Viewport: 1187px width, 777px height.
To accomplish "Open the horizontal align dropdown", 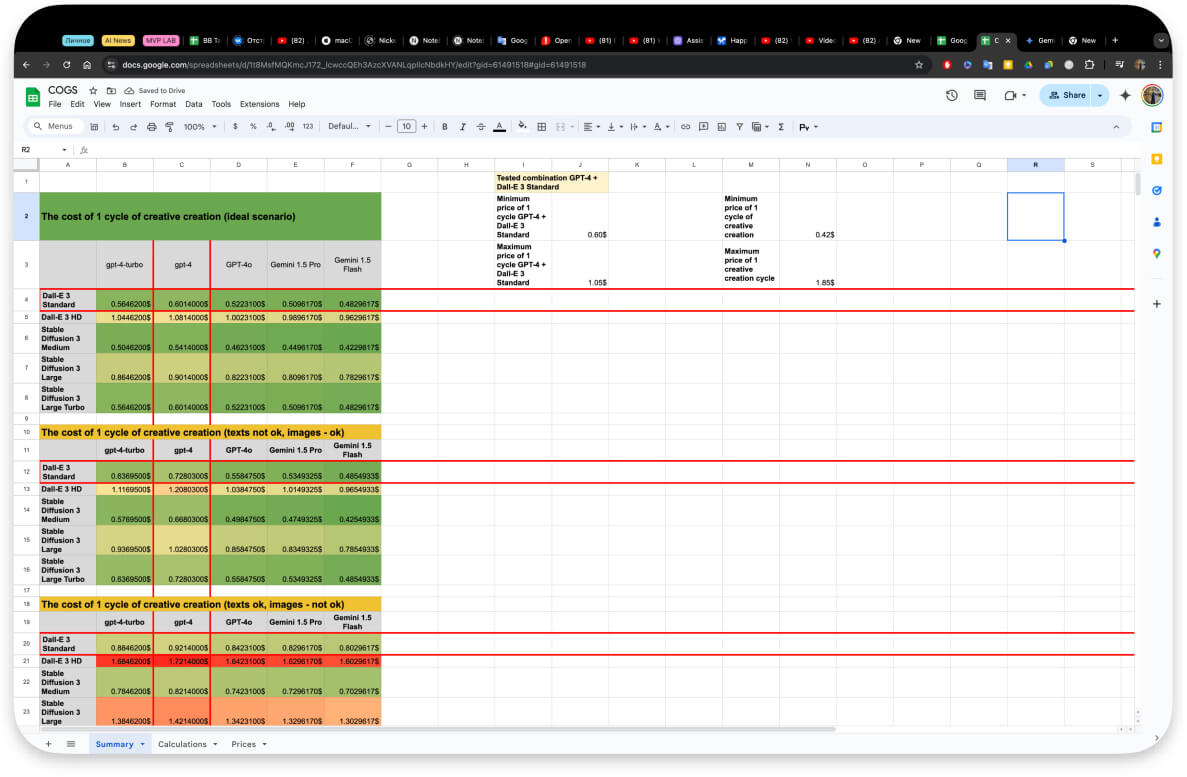I will tap(591, 127).
